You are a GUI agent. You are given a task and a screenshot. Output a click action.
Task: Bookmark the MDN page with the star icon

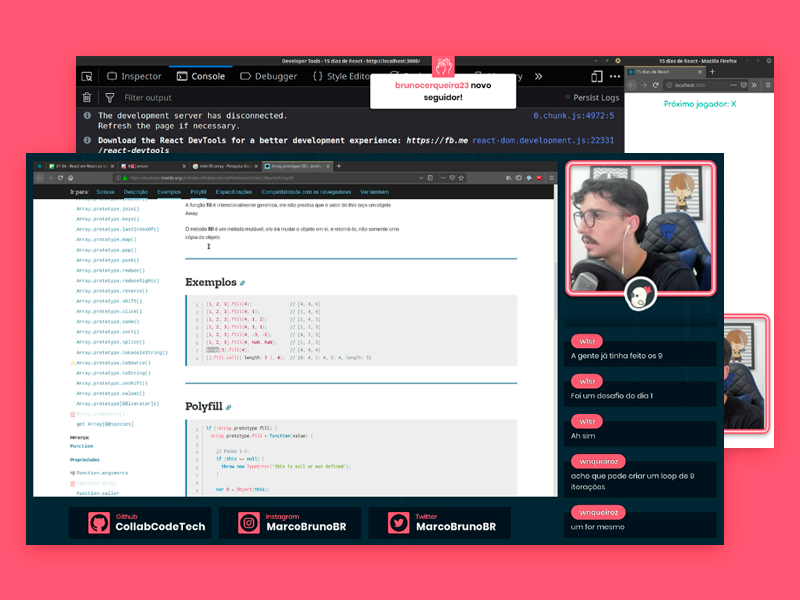point(461,178)
